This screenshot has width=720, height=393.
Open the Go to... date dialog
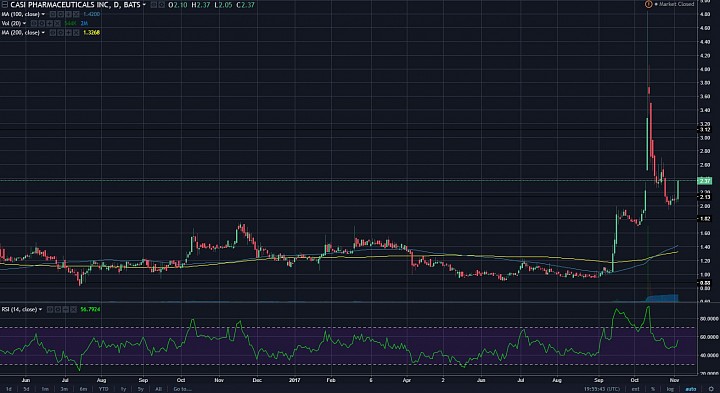(182, 389)
